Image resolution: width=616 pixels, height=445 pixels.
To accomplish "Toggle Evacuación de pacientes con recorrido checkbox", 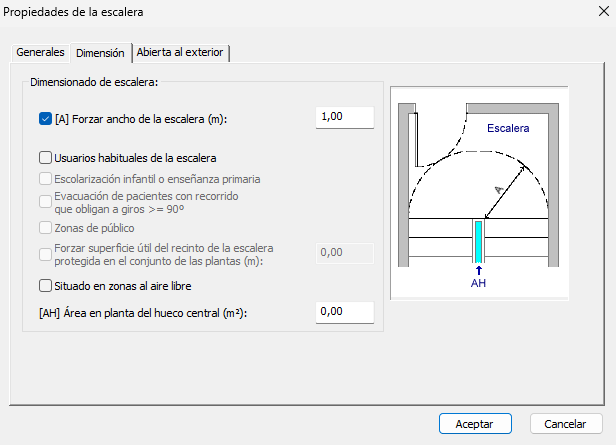I will [45, 202].
